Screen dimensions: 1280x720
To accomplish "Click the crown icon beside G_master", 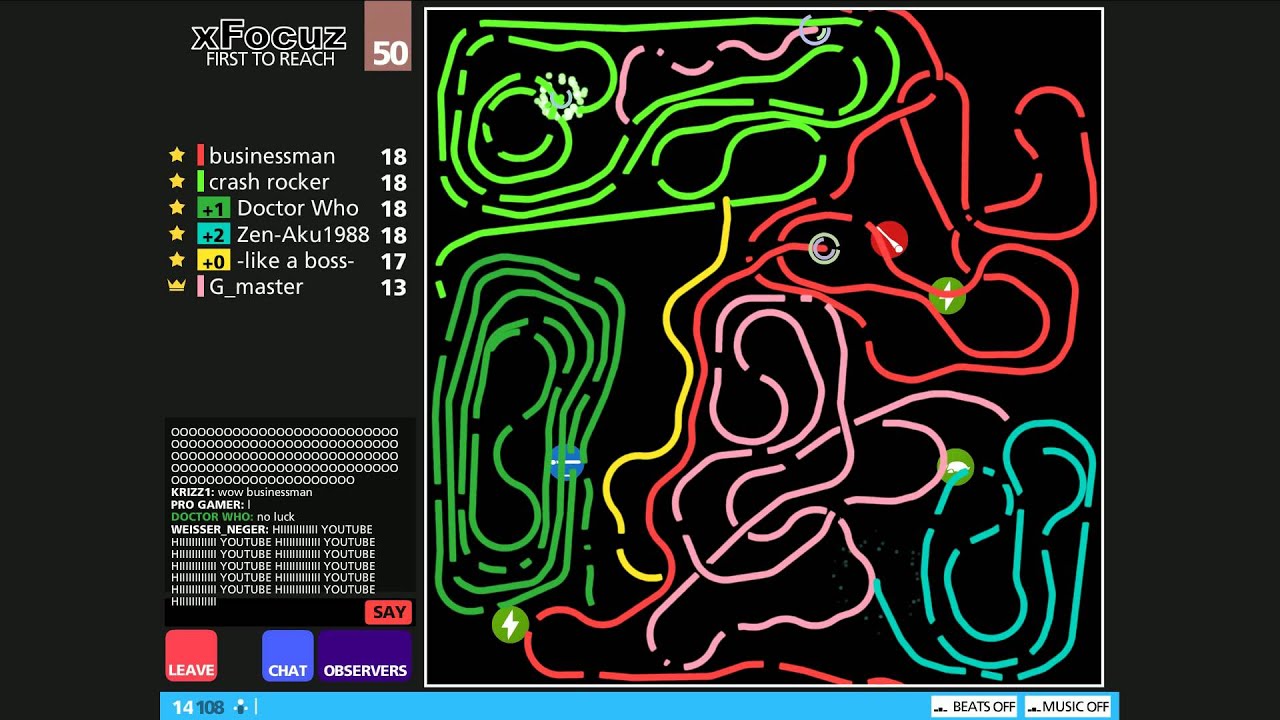I will [x=177, y=286].
